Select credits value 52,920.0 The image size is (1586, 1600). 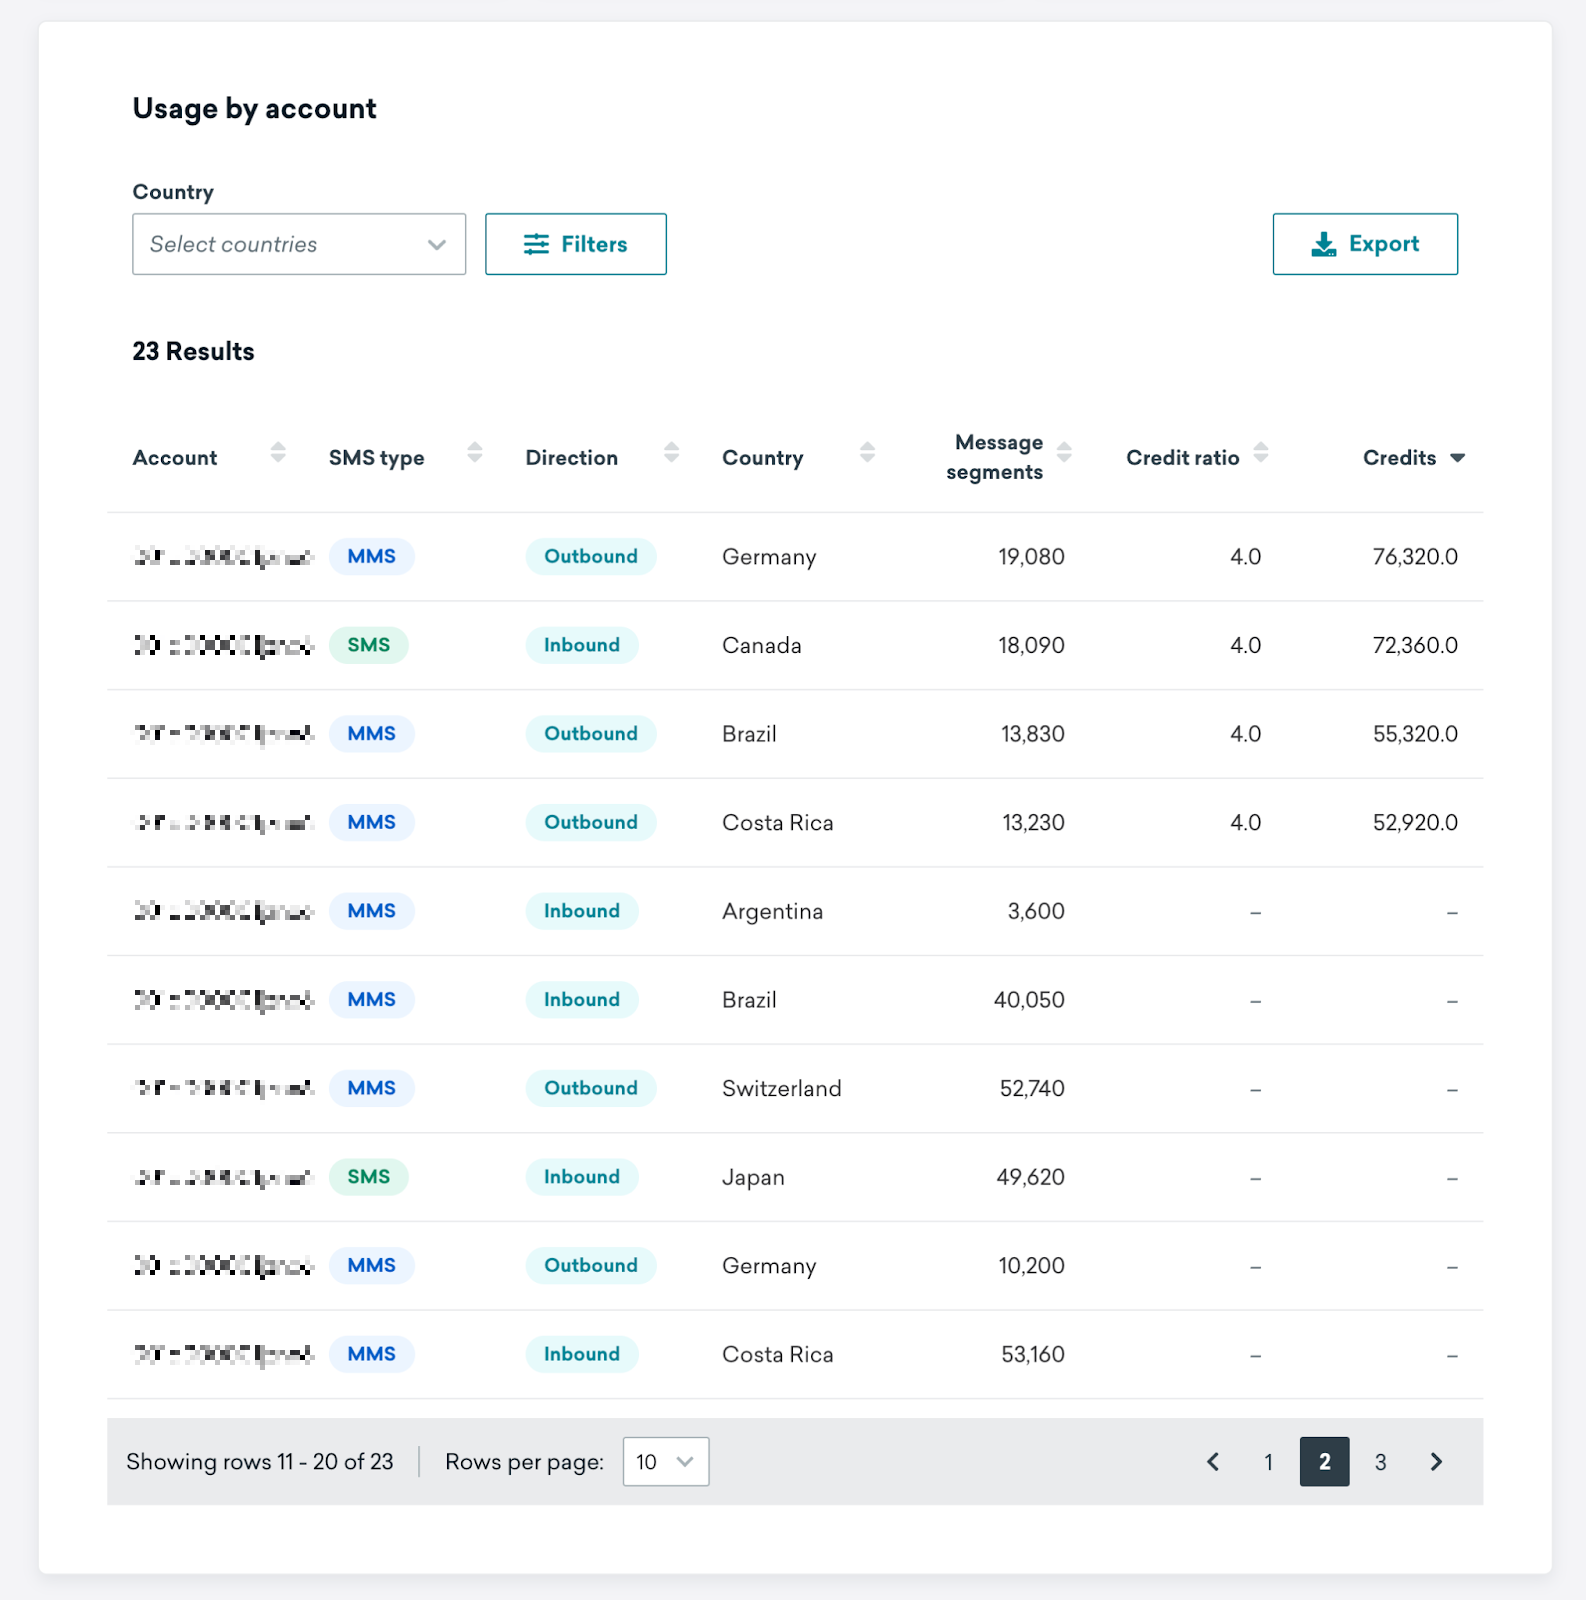coord(1415,823)
